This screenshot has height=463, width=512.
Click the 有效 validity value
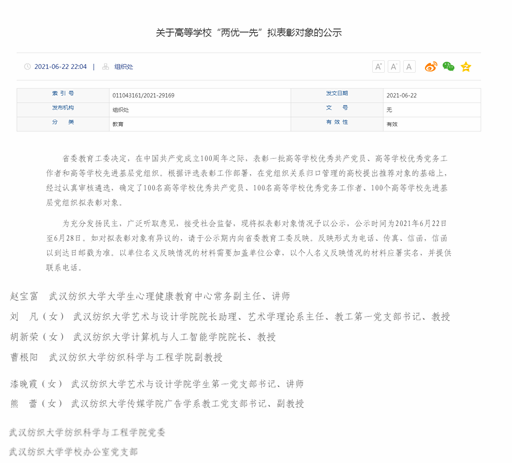click(x=392, y=124)
